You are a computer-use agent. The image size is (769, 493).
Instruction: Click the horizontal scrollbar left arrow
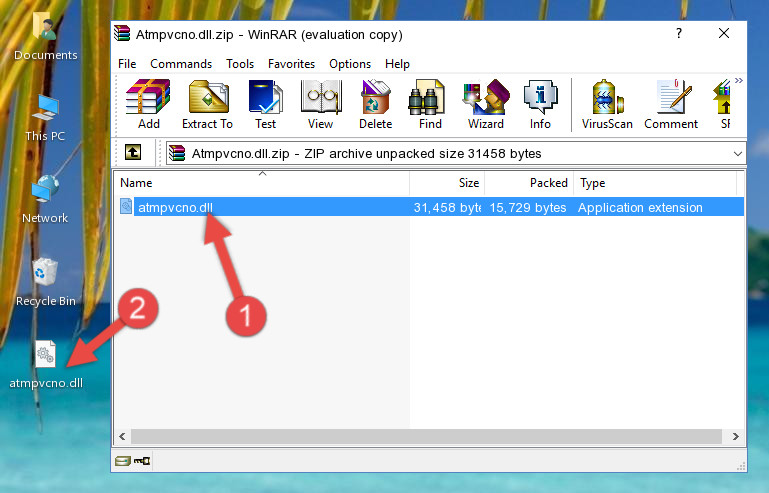[x=123, y=436]
